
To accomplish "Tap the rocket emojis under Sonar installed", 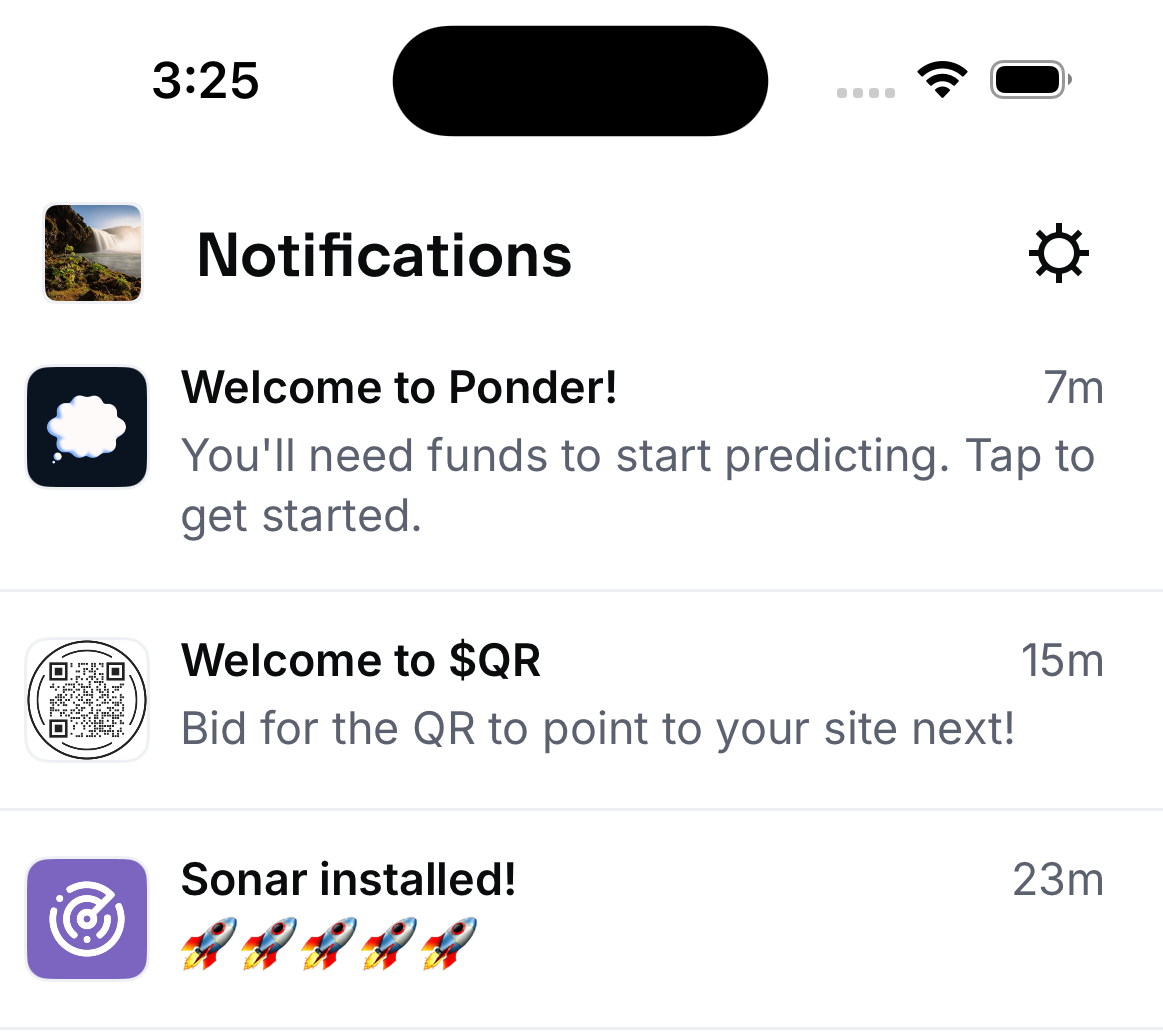I will pyautogui.click(x=330, y=941).
